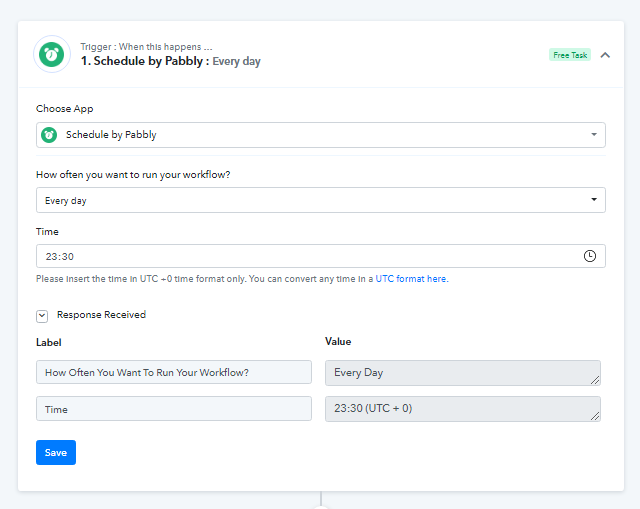Click the Every Day value box

pos(463,373)
